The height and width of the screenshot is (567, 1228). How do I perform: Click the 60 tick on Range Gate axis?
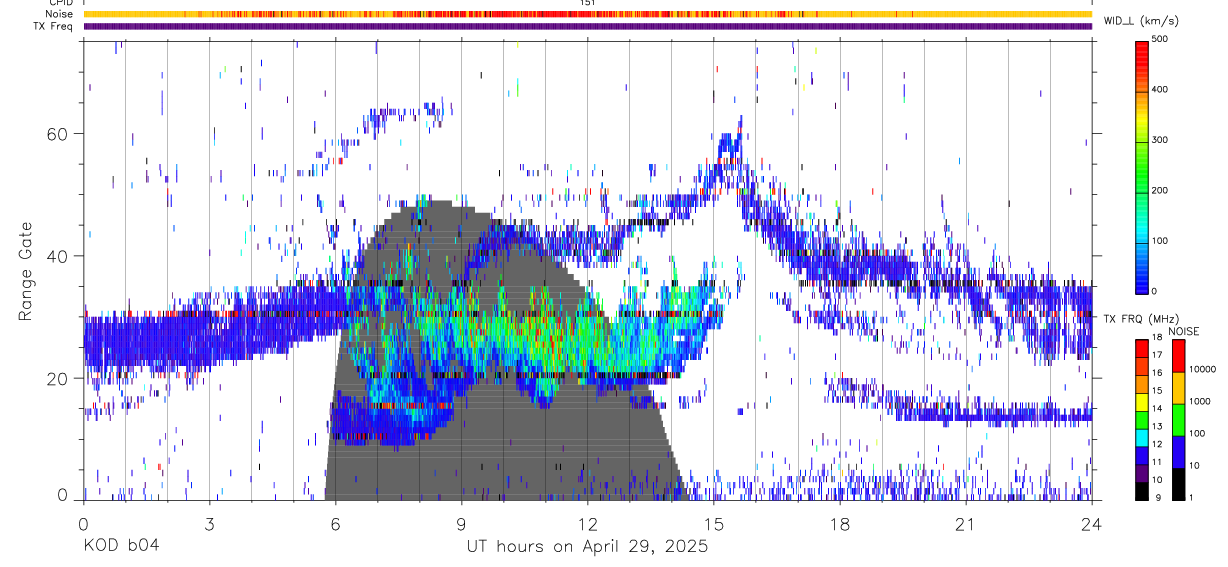tap(58, 133)
